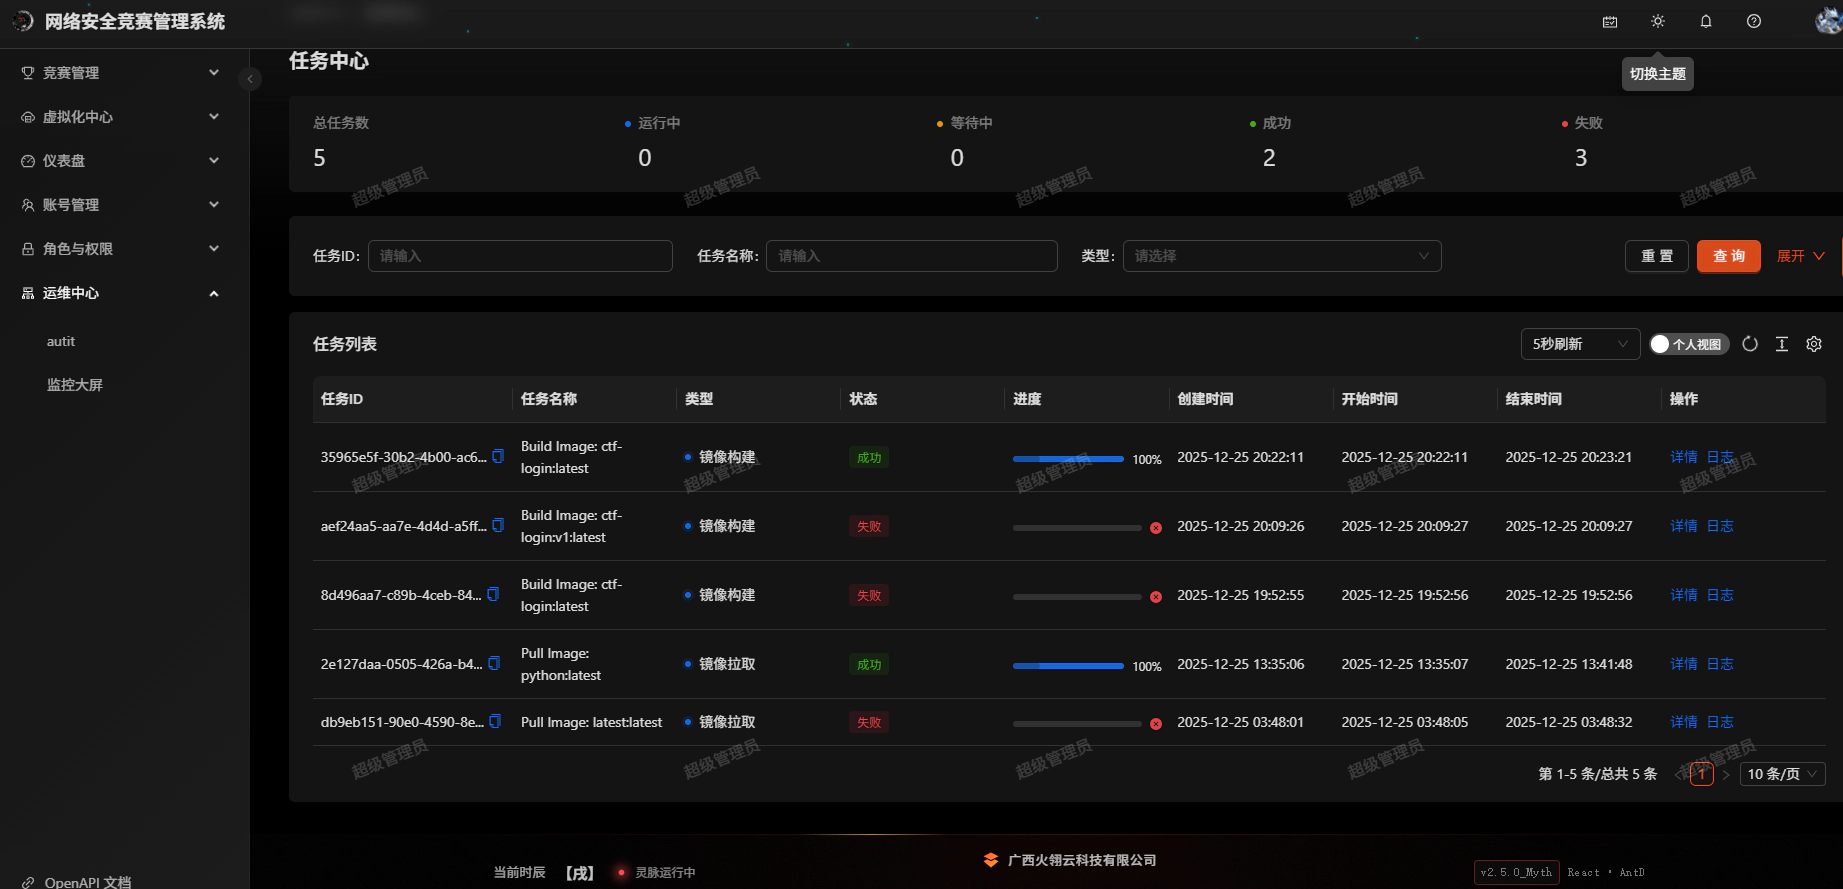This screenshot has height=889, width=1843.
Task: Expand the 竞赛管理 sidebar menu
Action: 120,73
